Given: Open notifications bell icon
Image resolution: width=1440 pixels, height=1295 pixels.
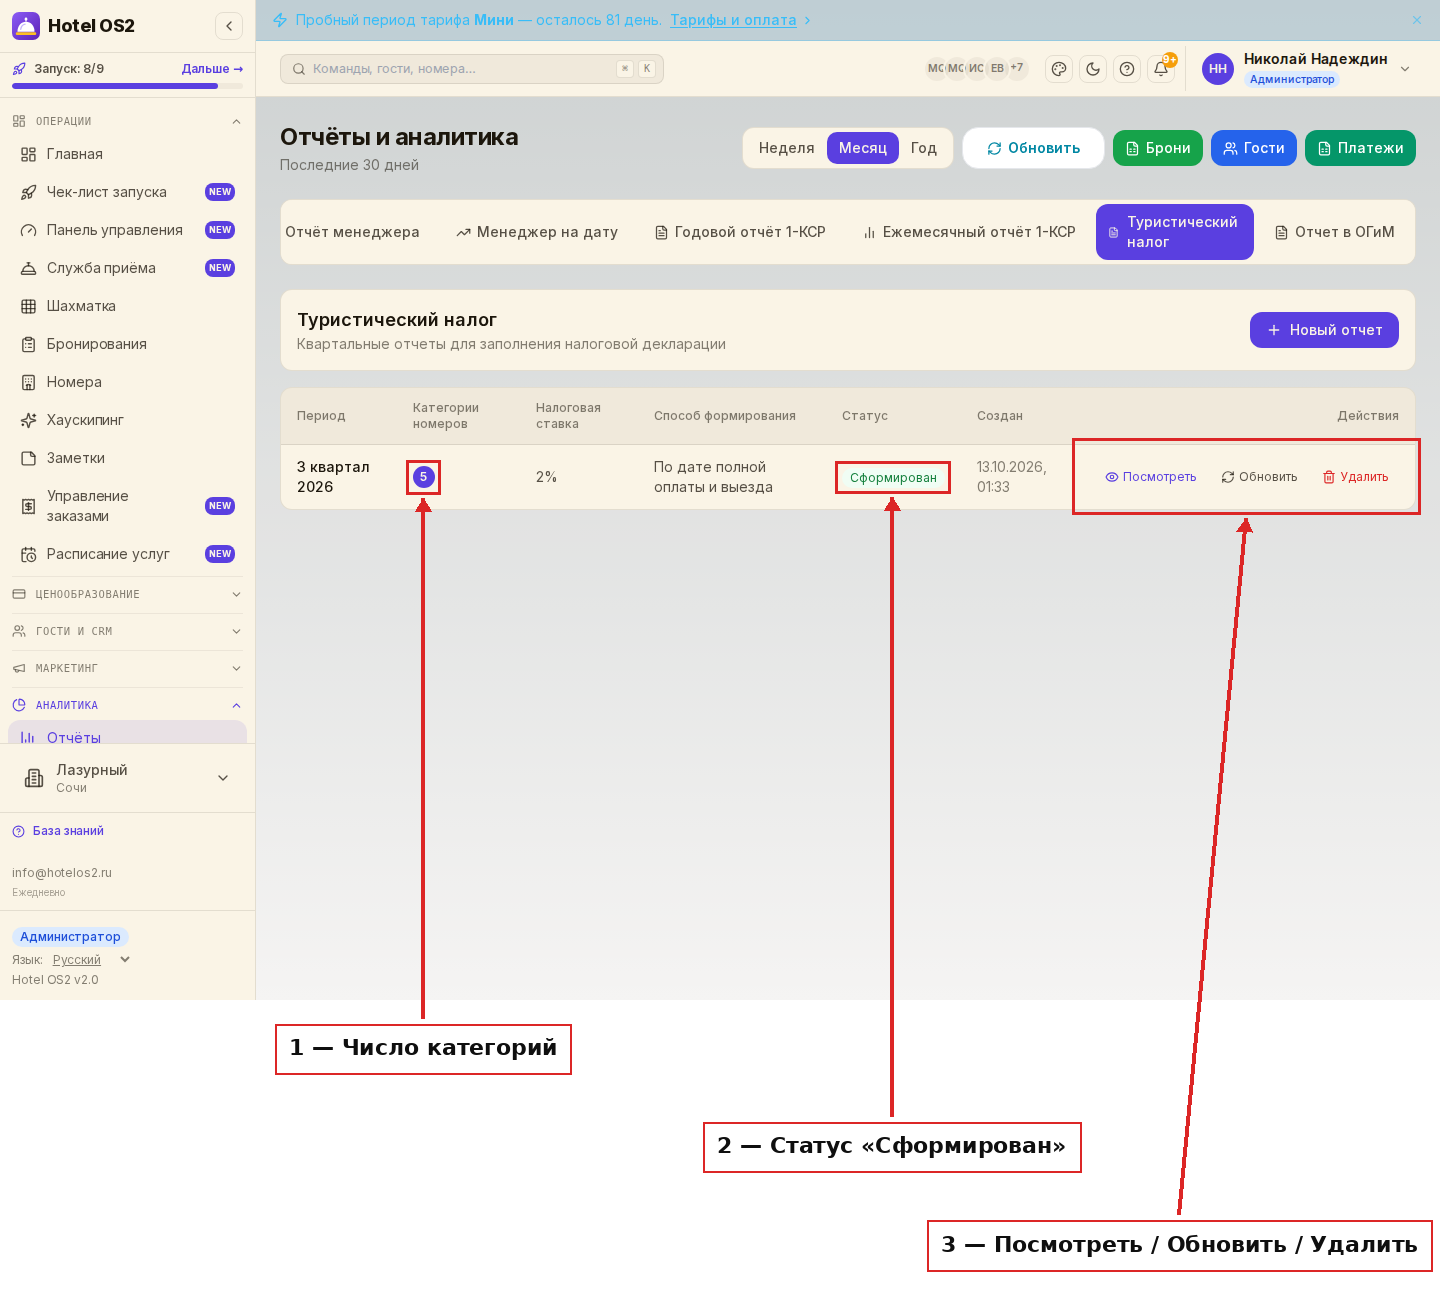Looking at the screenshot, I should click(1161, 69).
